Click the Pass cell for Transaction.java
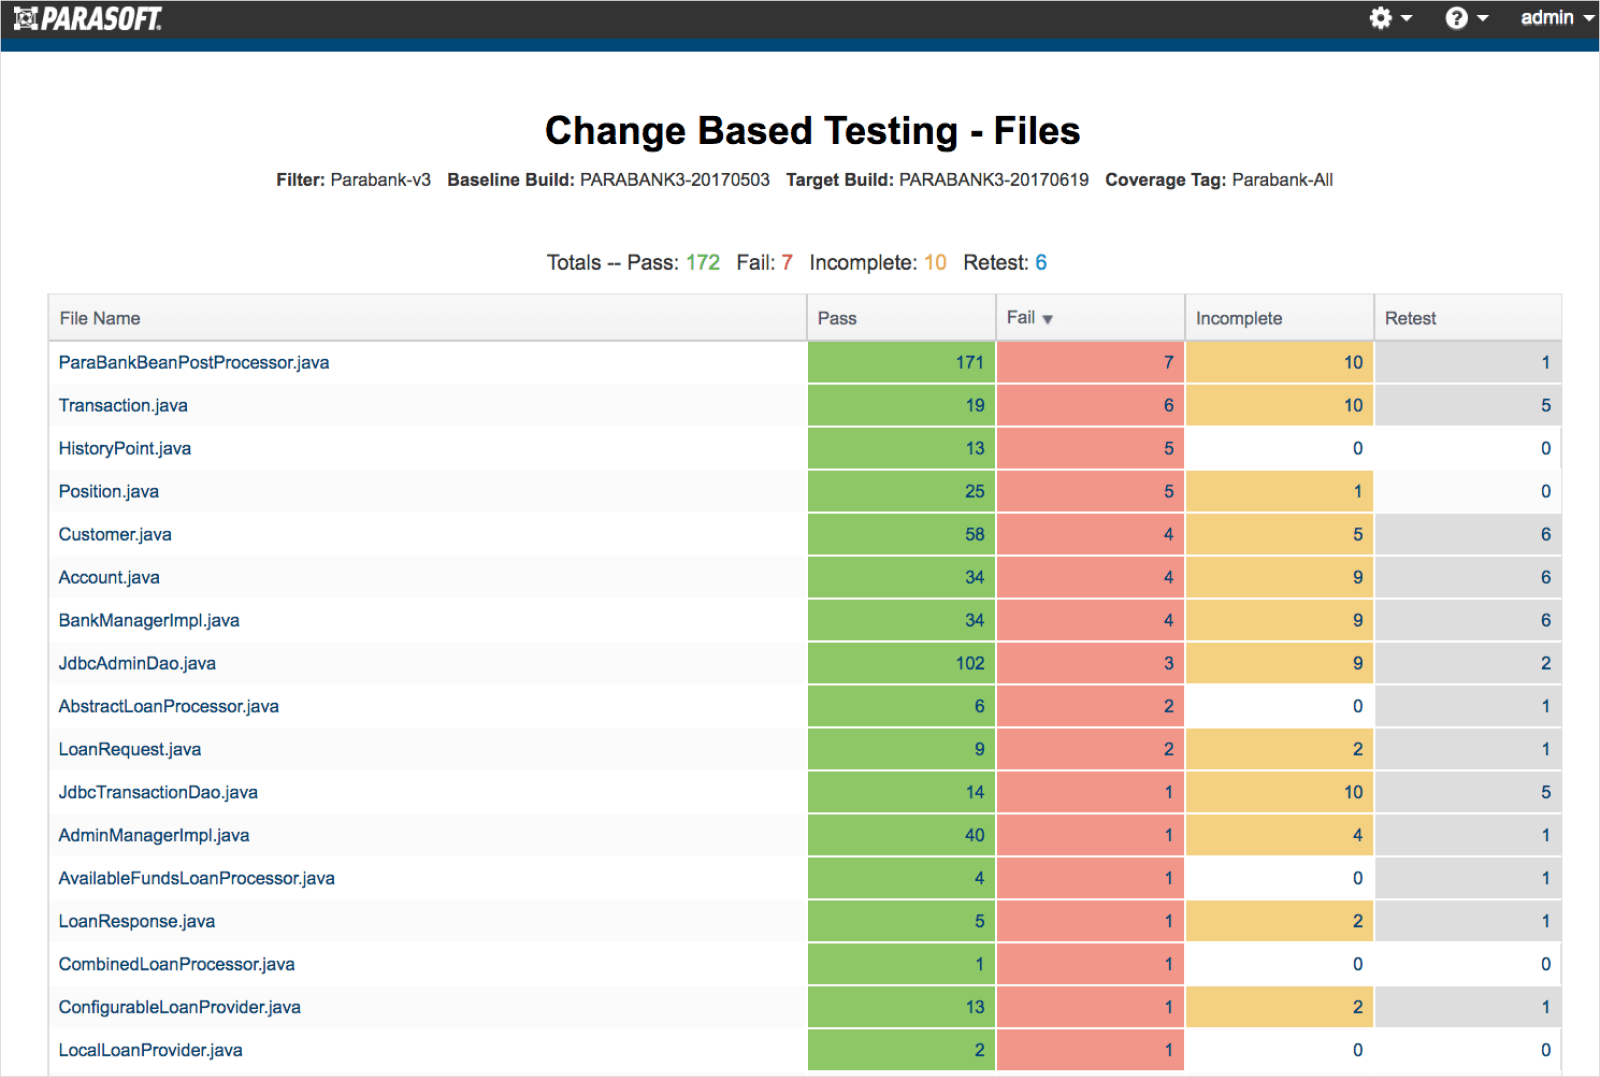Viewport: 1600px width, 1077px height. click(900, 405)
